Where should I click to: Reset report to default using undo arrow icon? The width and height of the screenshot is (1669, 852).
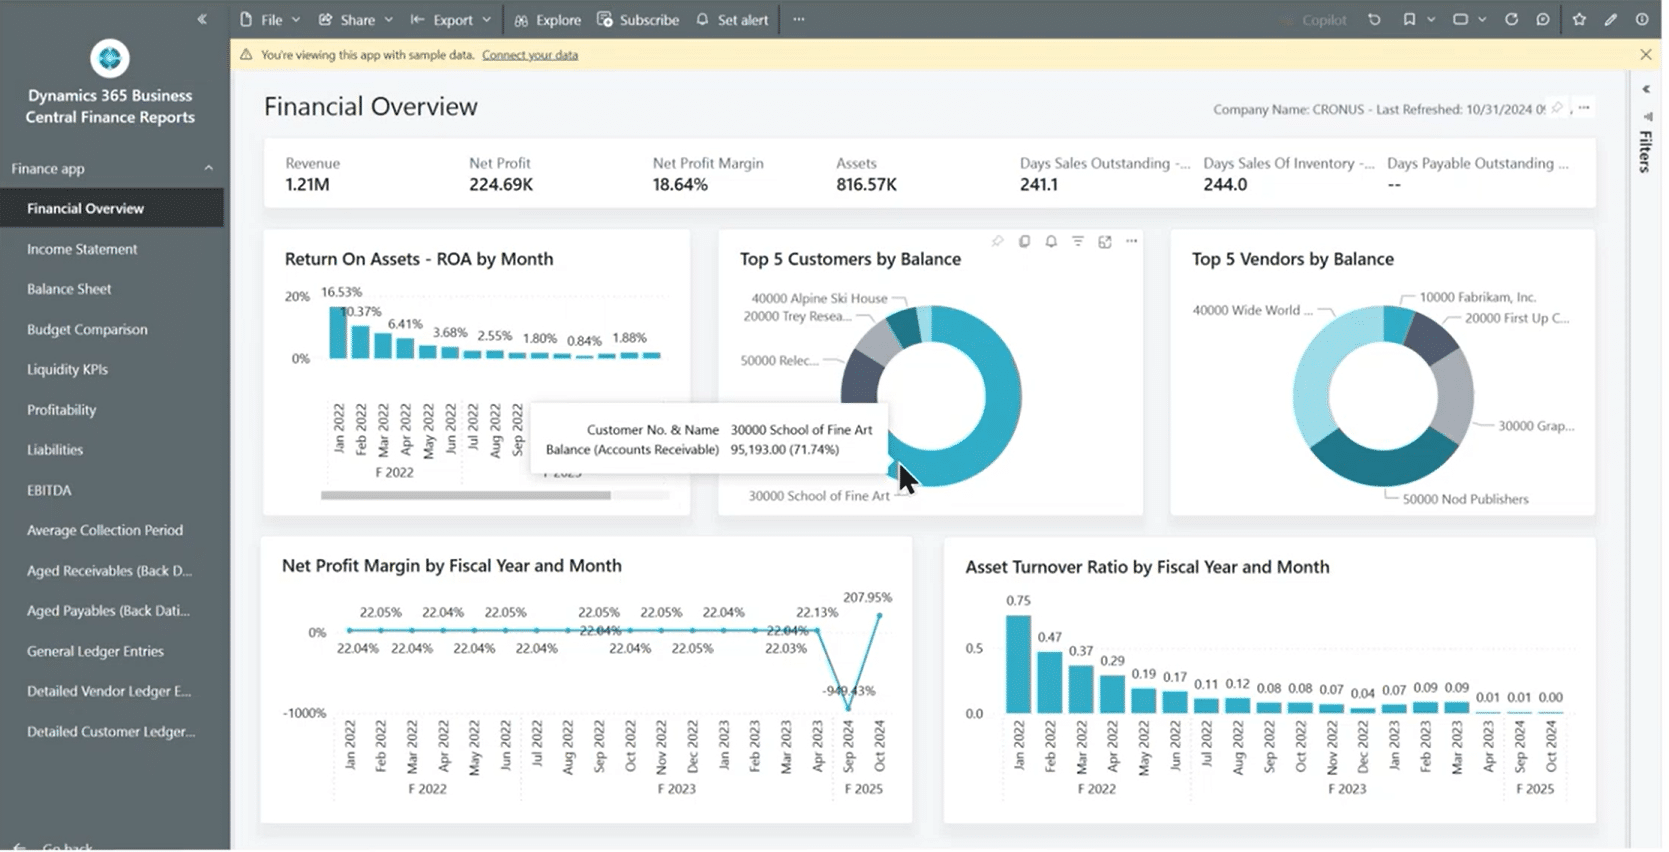click(1374, 20)
